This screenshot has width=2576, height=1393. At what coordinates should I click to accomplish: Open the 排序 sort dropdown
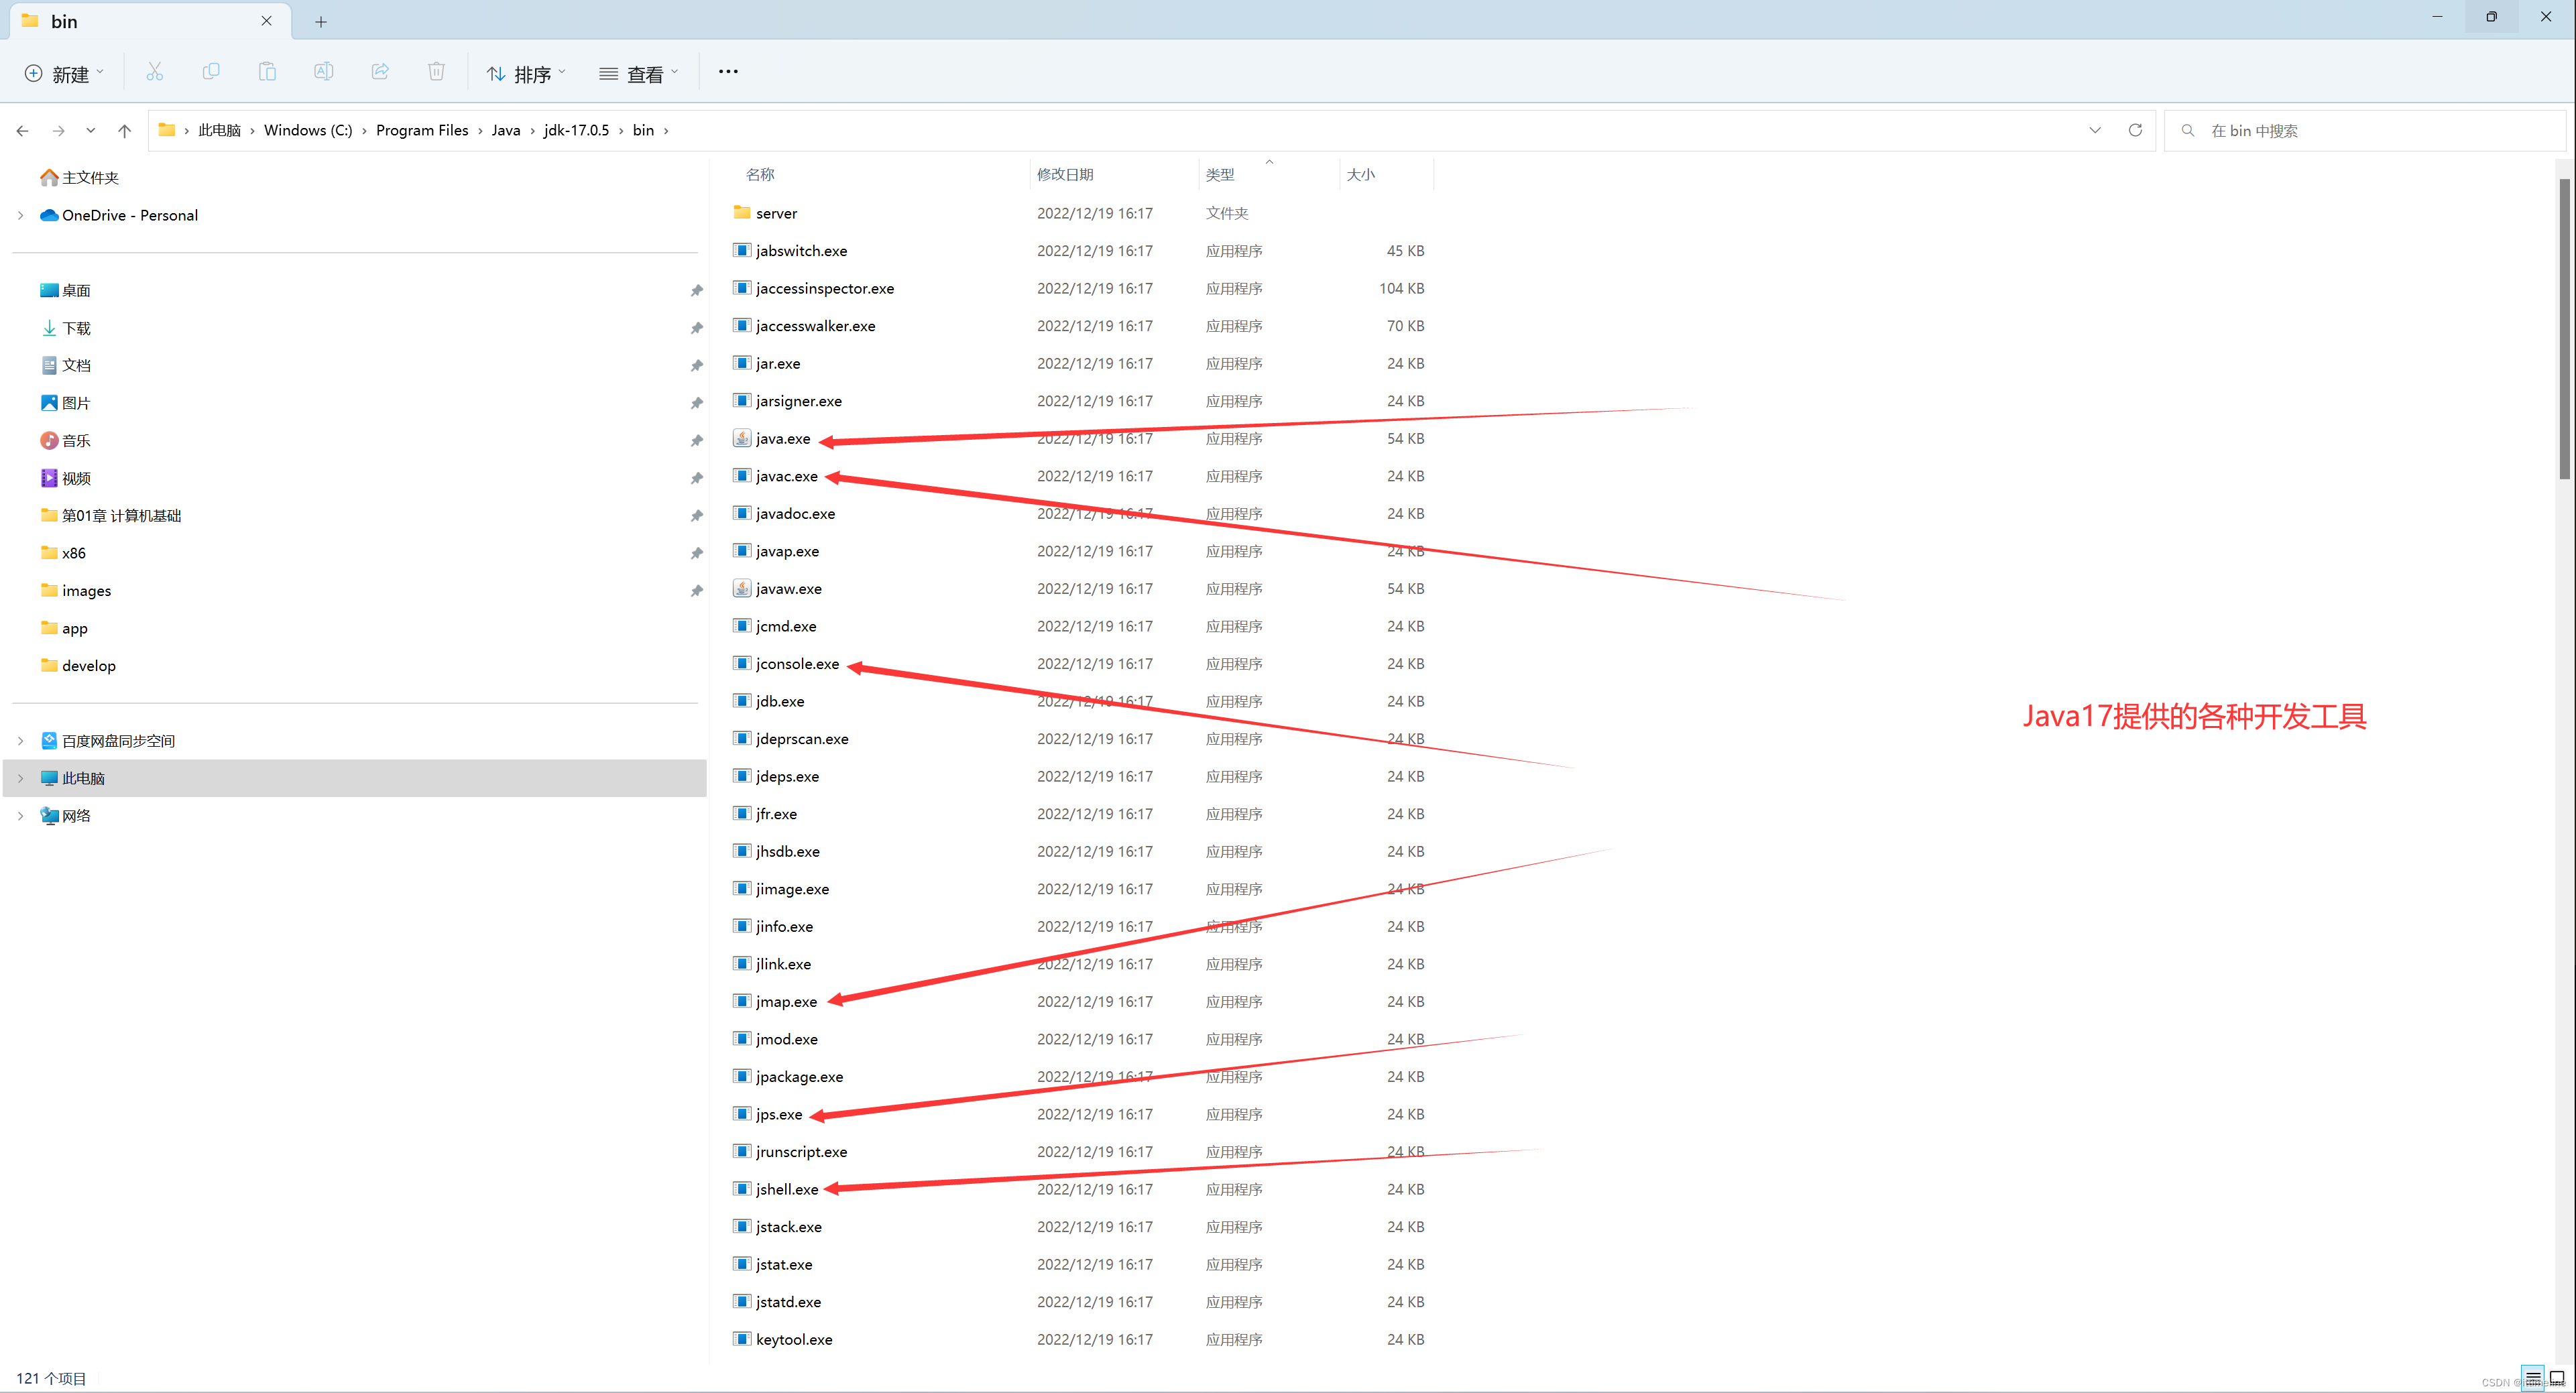pos(527,73)
